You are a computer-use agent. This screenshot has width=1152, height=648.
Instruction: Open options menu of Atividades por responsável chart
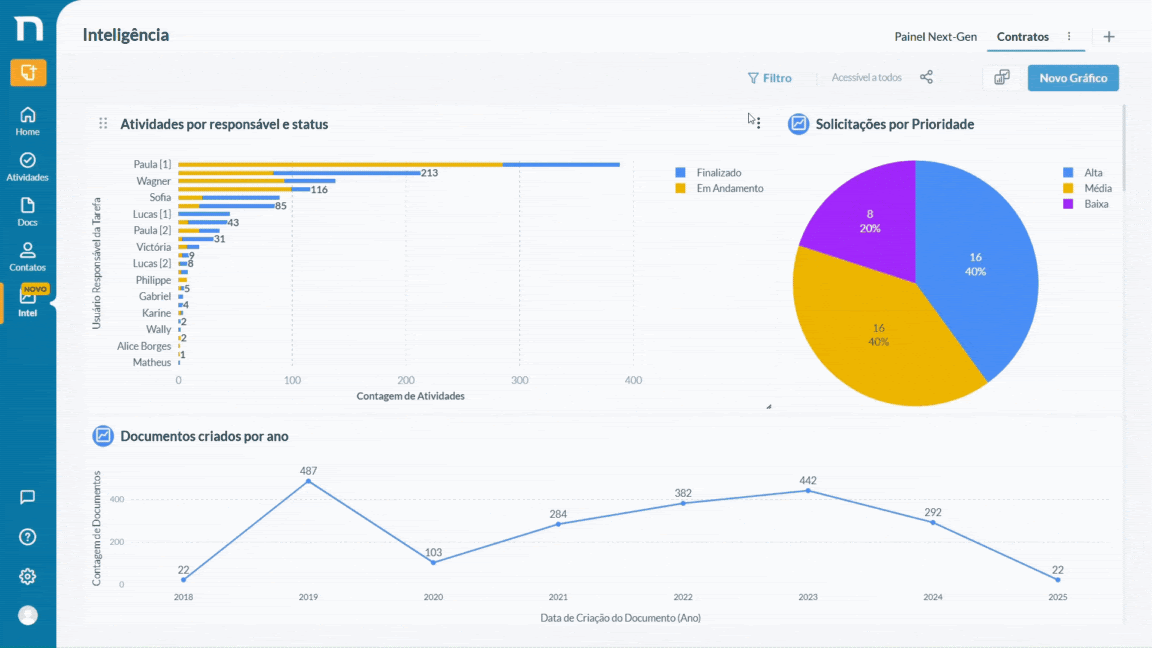(x=758, y=123)
